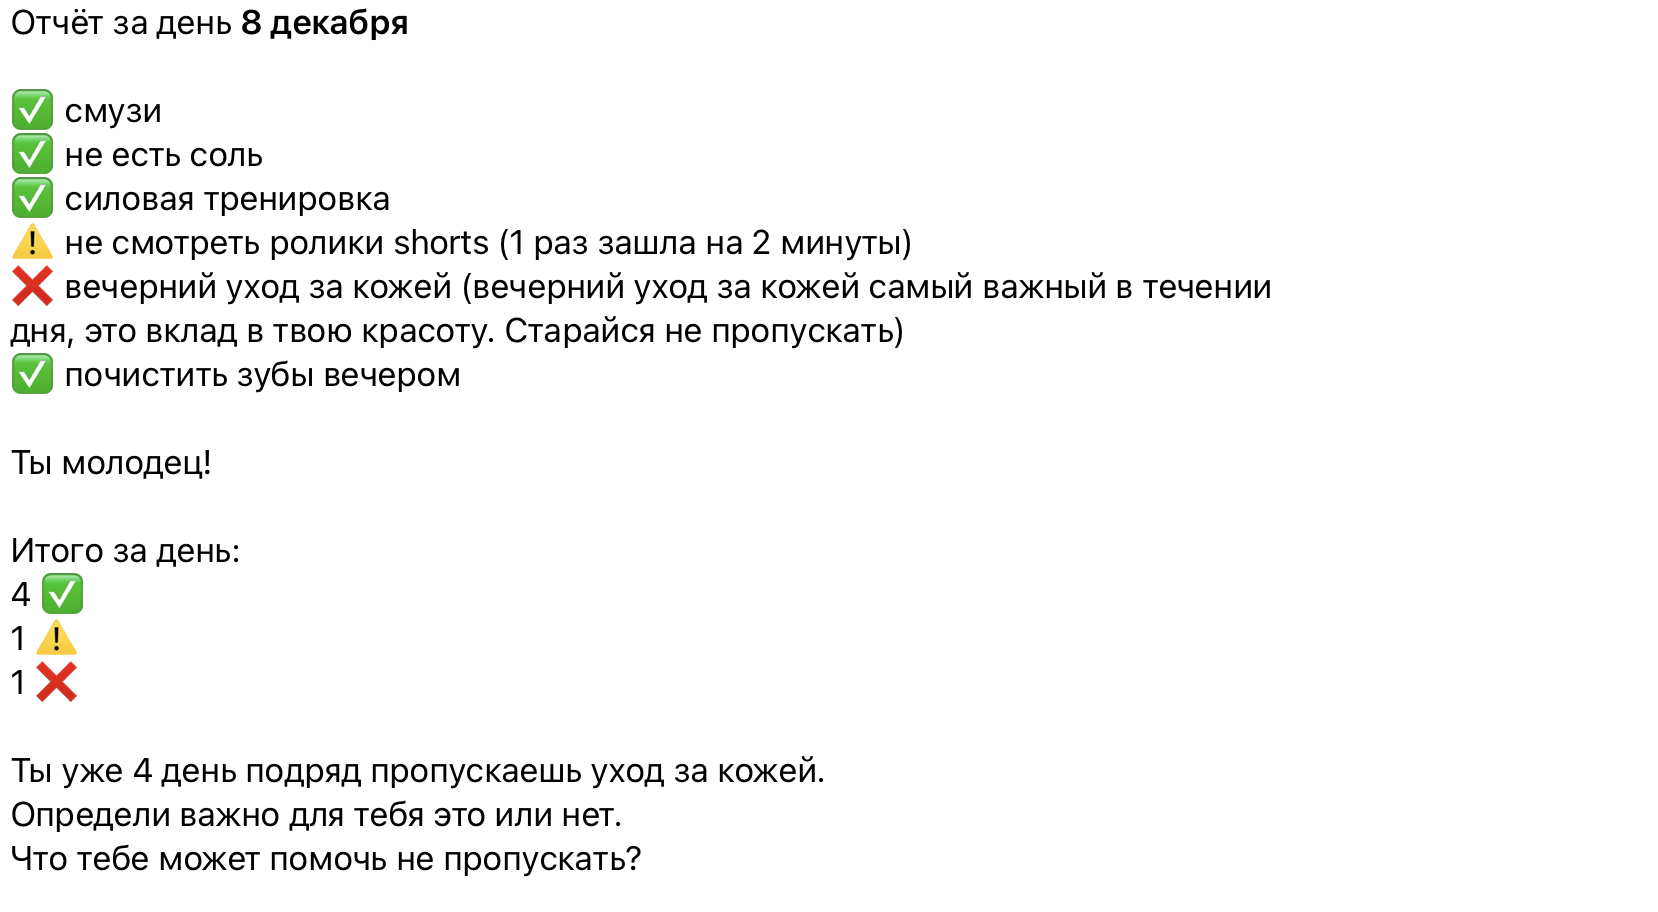Screen dimensions: 1658x912
Task: Click the question Что тебе может помочь
Action: click(326, 859)
